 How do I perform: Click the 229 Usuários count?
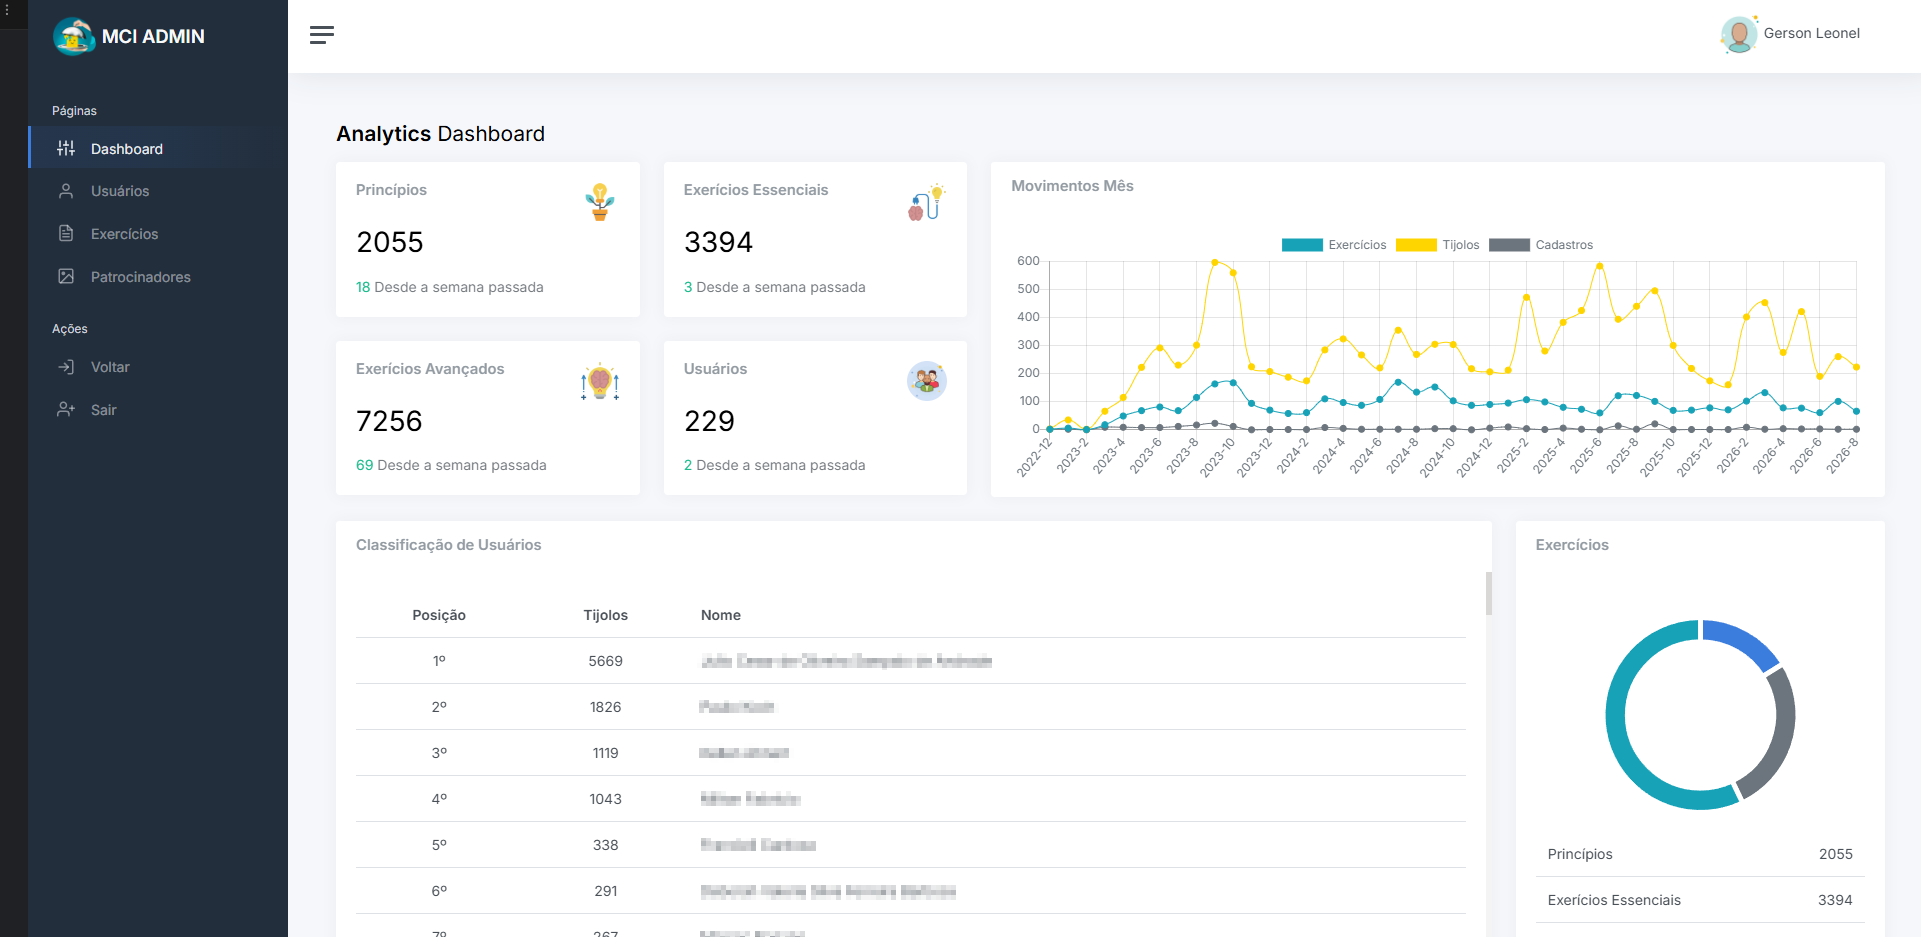(x=709, y=421)
